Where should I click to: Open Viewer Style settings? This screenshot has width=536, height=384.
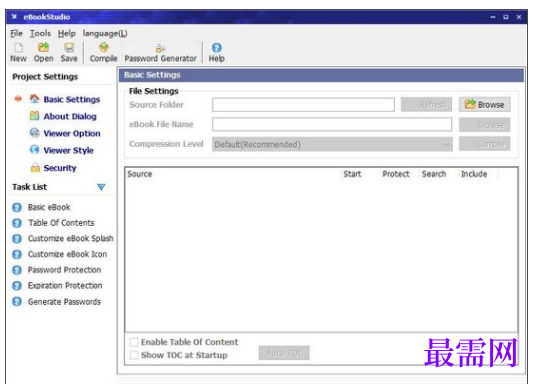tap(68, 150)
